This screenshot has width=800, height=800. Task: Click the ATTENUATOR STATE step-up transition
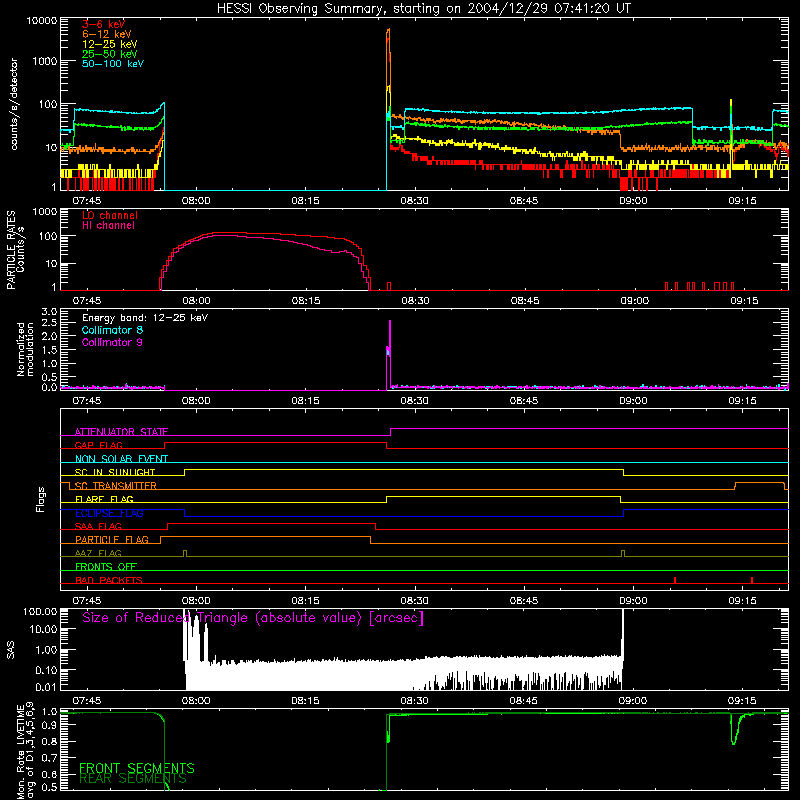[x=390, y=432]
